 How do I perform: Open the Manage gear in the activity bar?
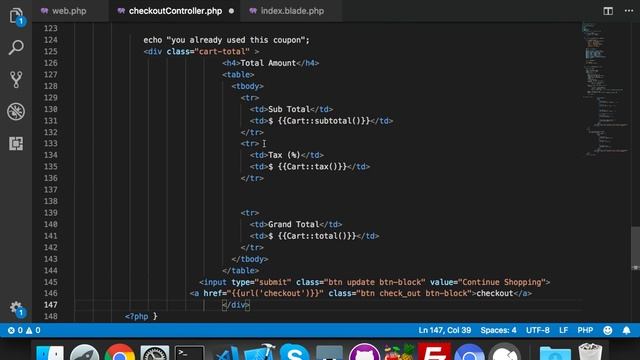(x=16, y=308)
